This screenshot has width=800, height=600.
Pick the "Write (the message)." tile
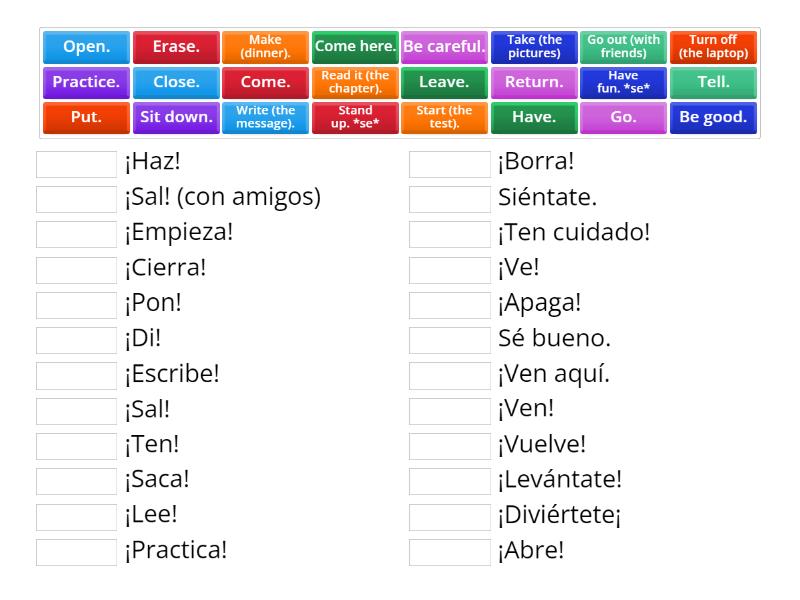point(264,115)
